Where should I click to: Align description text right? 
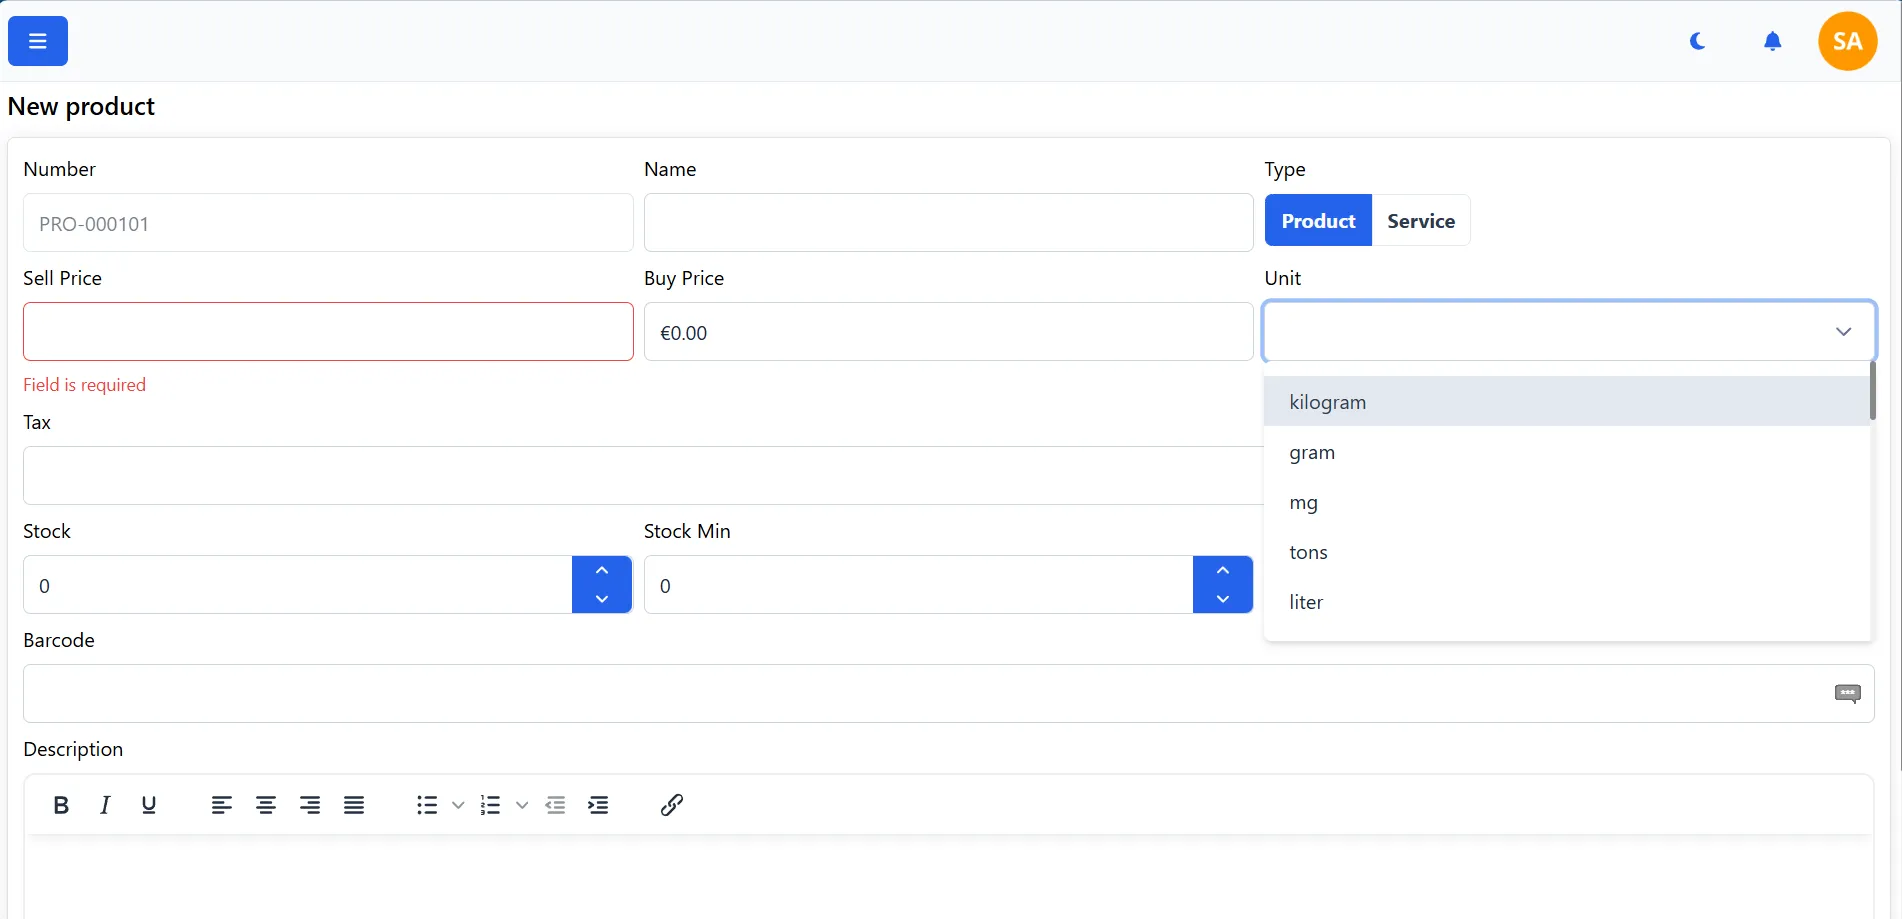[310, 805]
